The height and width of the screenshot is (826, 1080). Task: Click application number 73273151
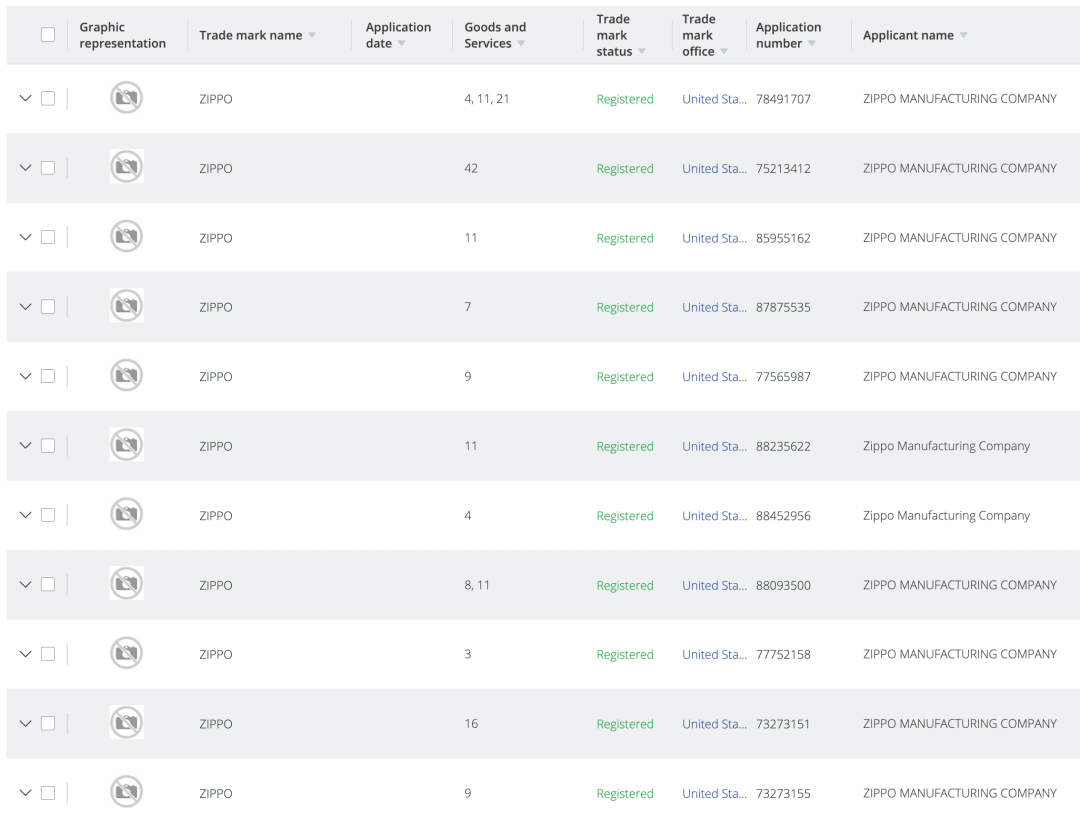point(783,724)
